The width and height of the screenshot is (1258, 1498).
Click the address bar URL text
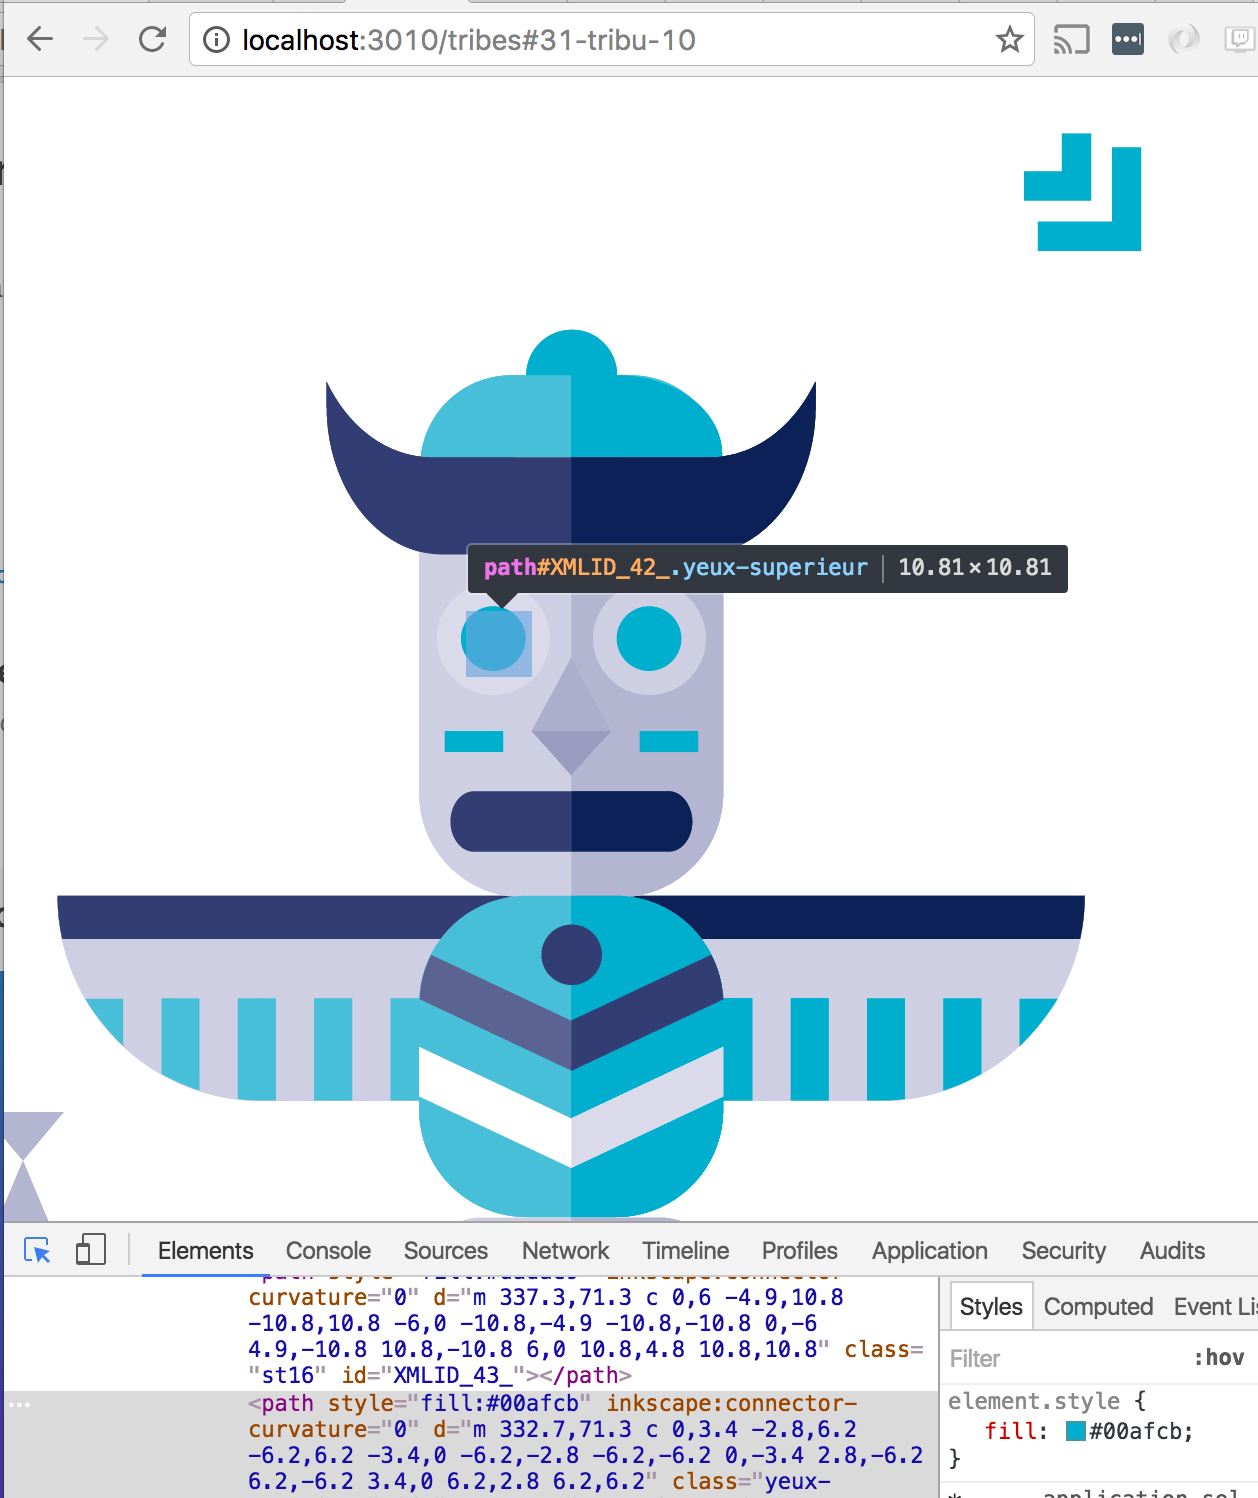pos(468,40)
